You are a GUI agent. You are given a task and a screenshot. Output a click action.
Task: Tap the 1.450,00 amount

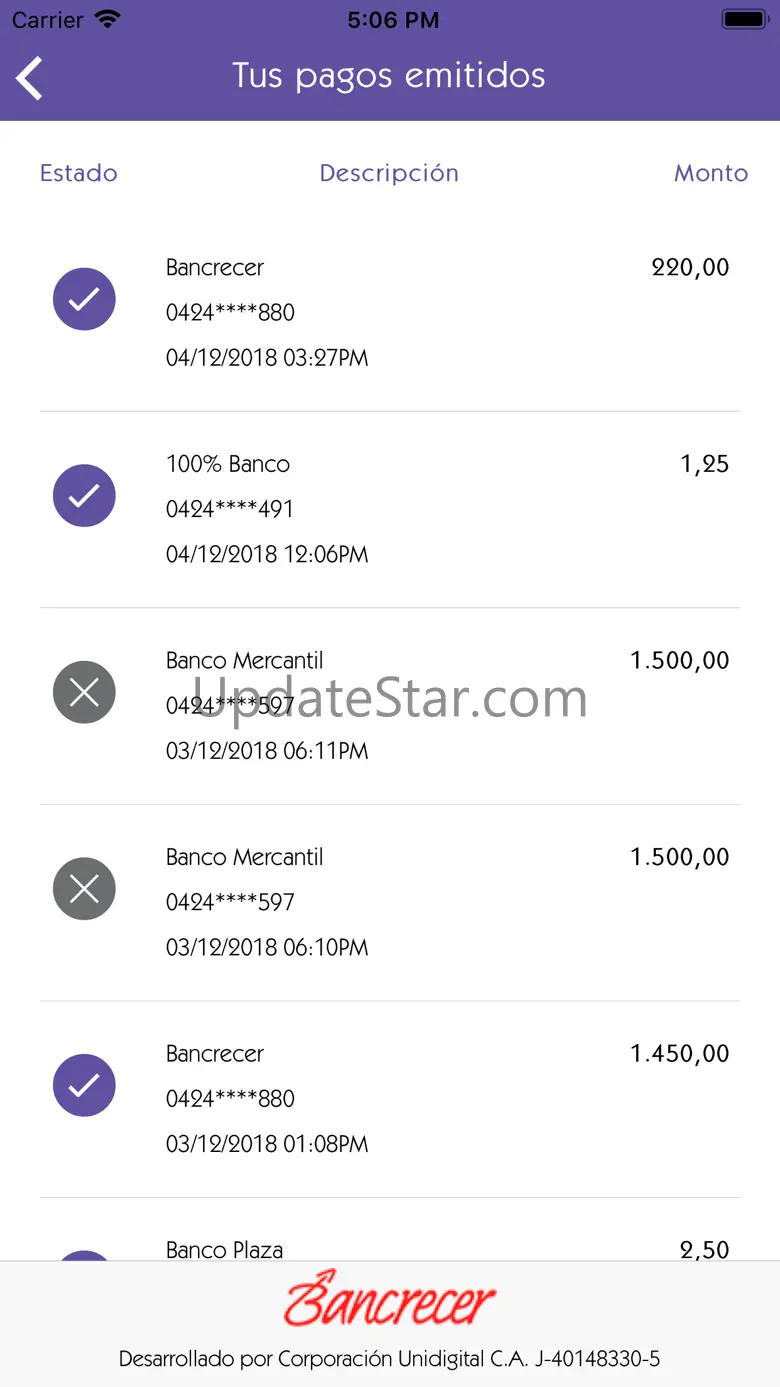[680, 1053]
